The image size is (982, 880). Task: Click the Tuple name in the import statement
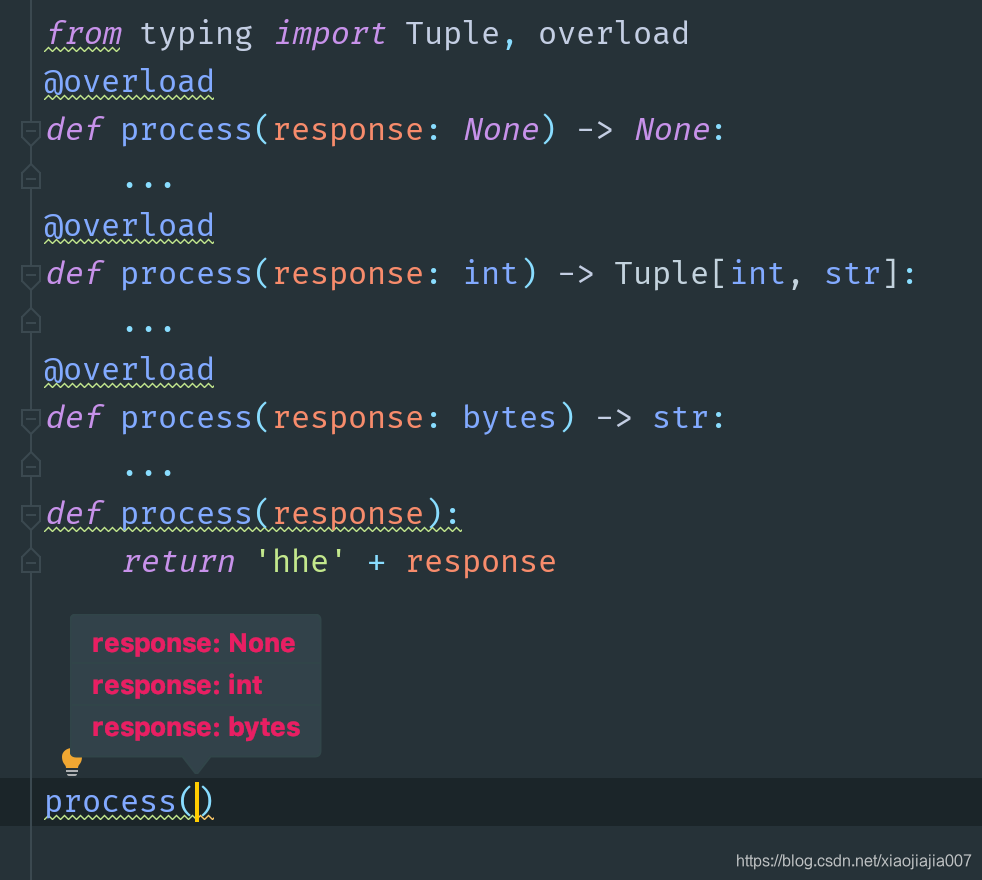coord(453,33)
